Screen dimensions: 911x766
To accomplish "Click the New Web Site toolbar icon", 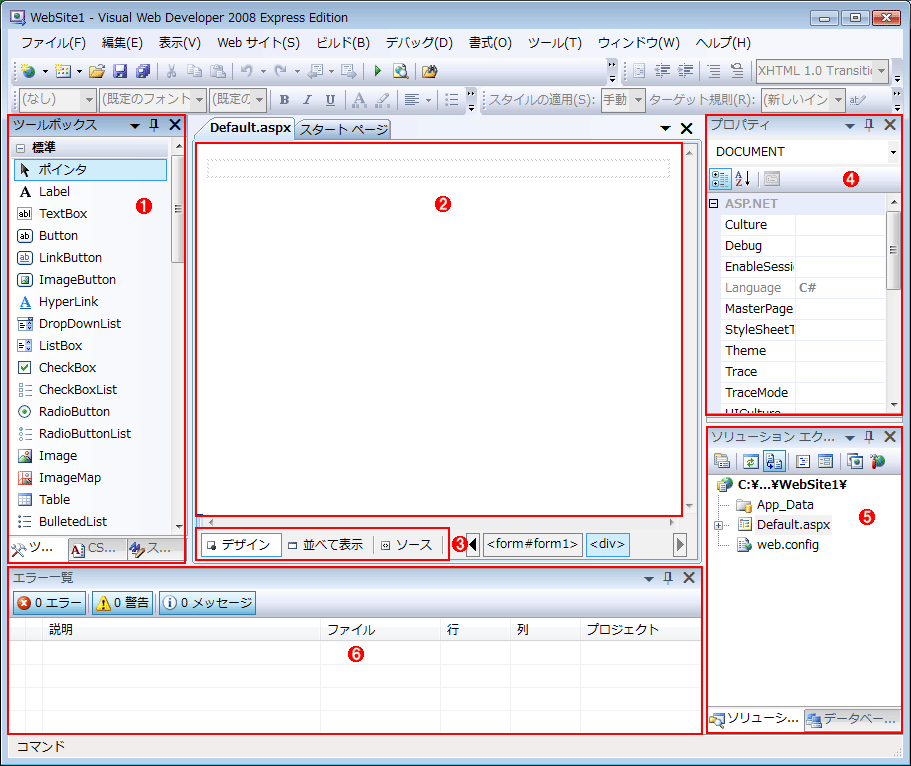I will (27, 71).
